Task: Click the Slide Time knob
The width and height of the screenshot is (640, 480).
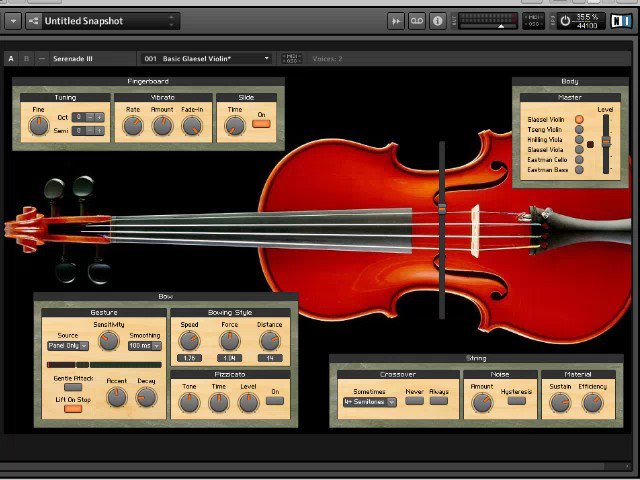Action: coord(235,126)
